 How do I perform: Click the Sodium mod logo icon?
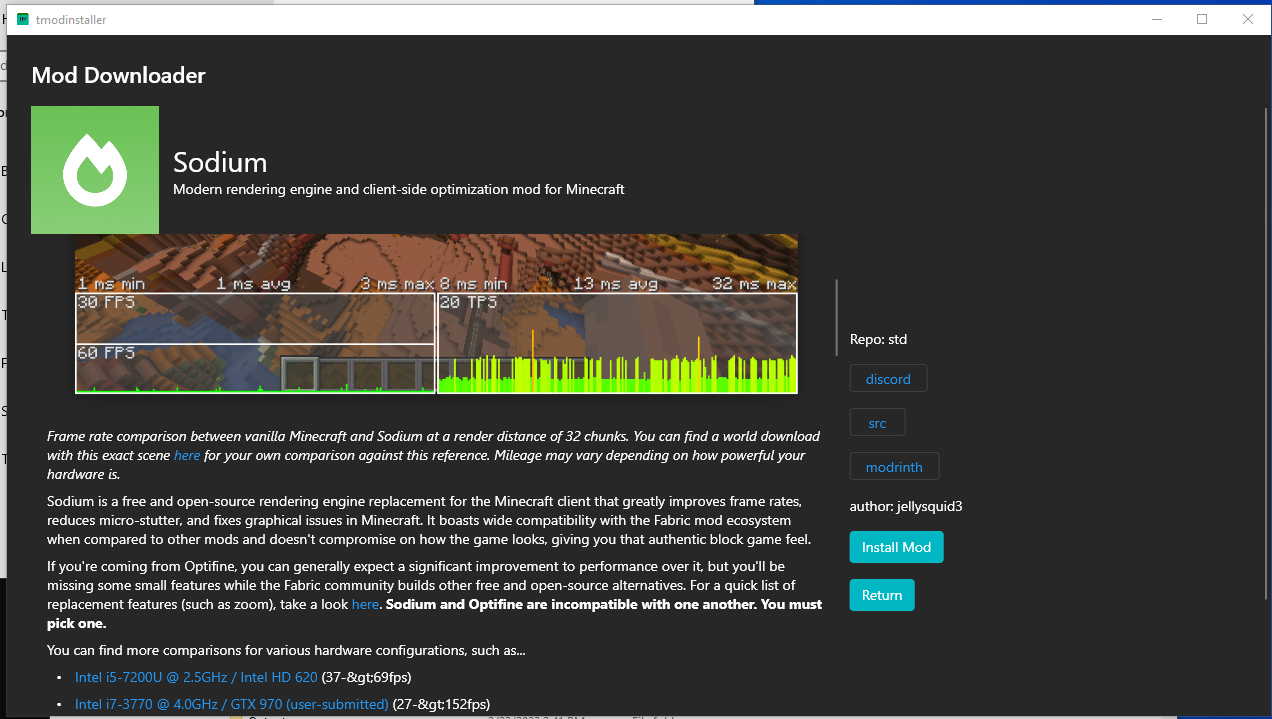click(x=95, y=170)
